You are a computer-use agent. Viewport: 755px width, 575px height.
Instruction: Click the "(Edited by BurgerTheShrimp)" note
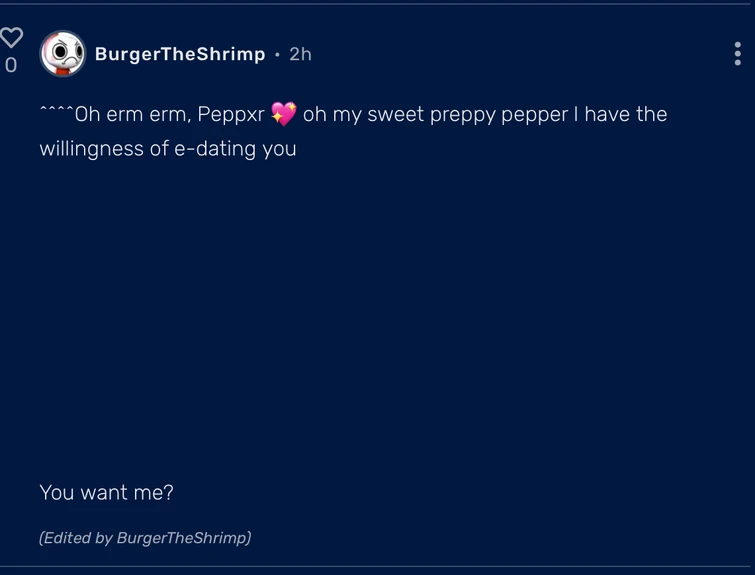point(145,538)
